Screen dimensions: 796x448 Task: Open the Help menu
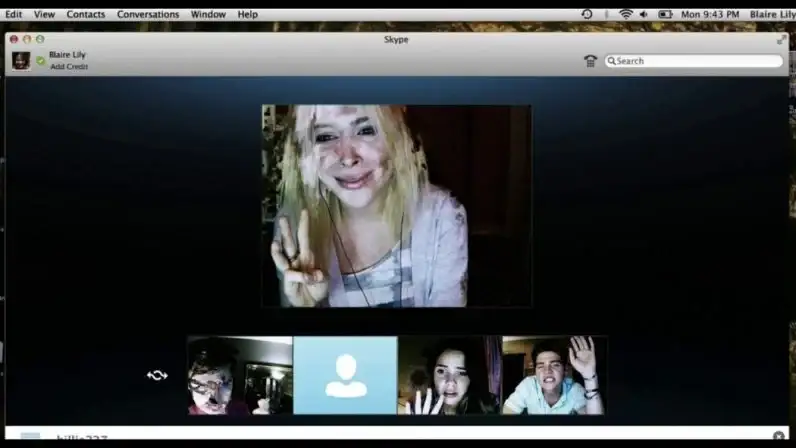coord(248,14)
